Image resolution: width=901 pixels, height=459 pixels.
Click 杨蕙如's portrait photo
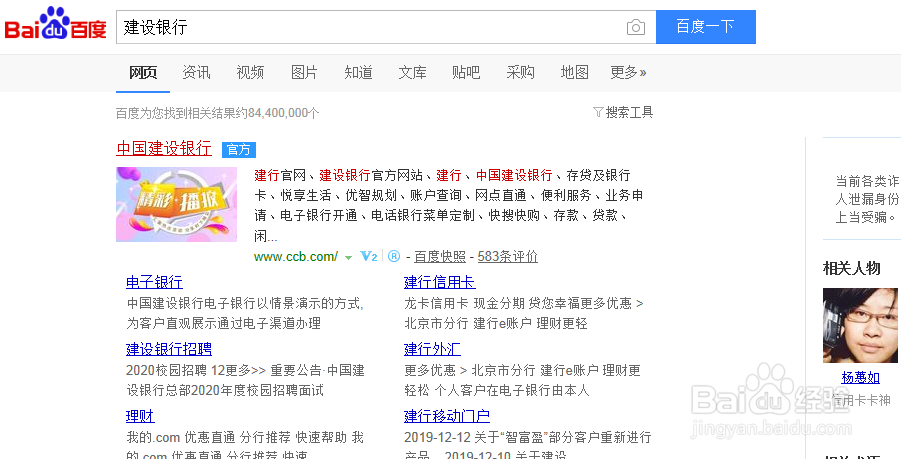point(860,325)
